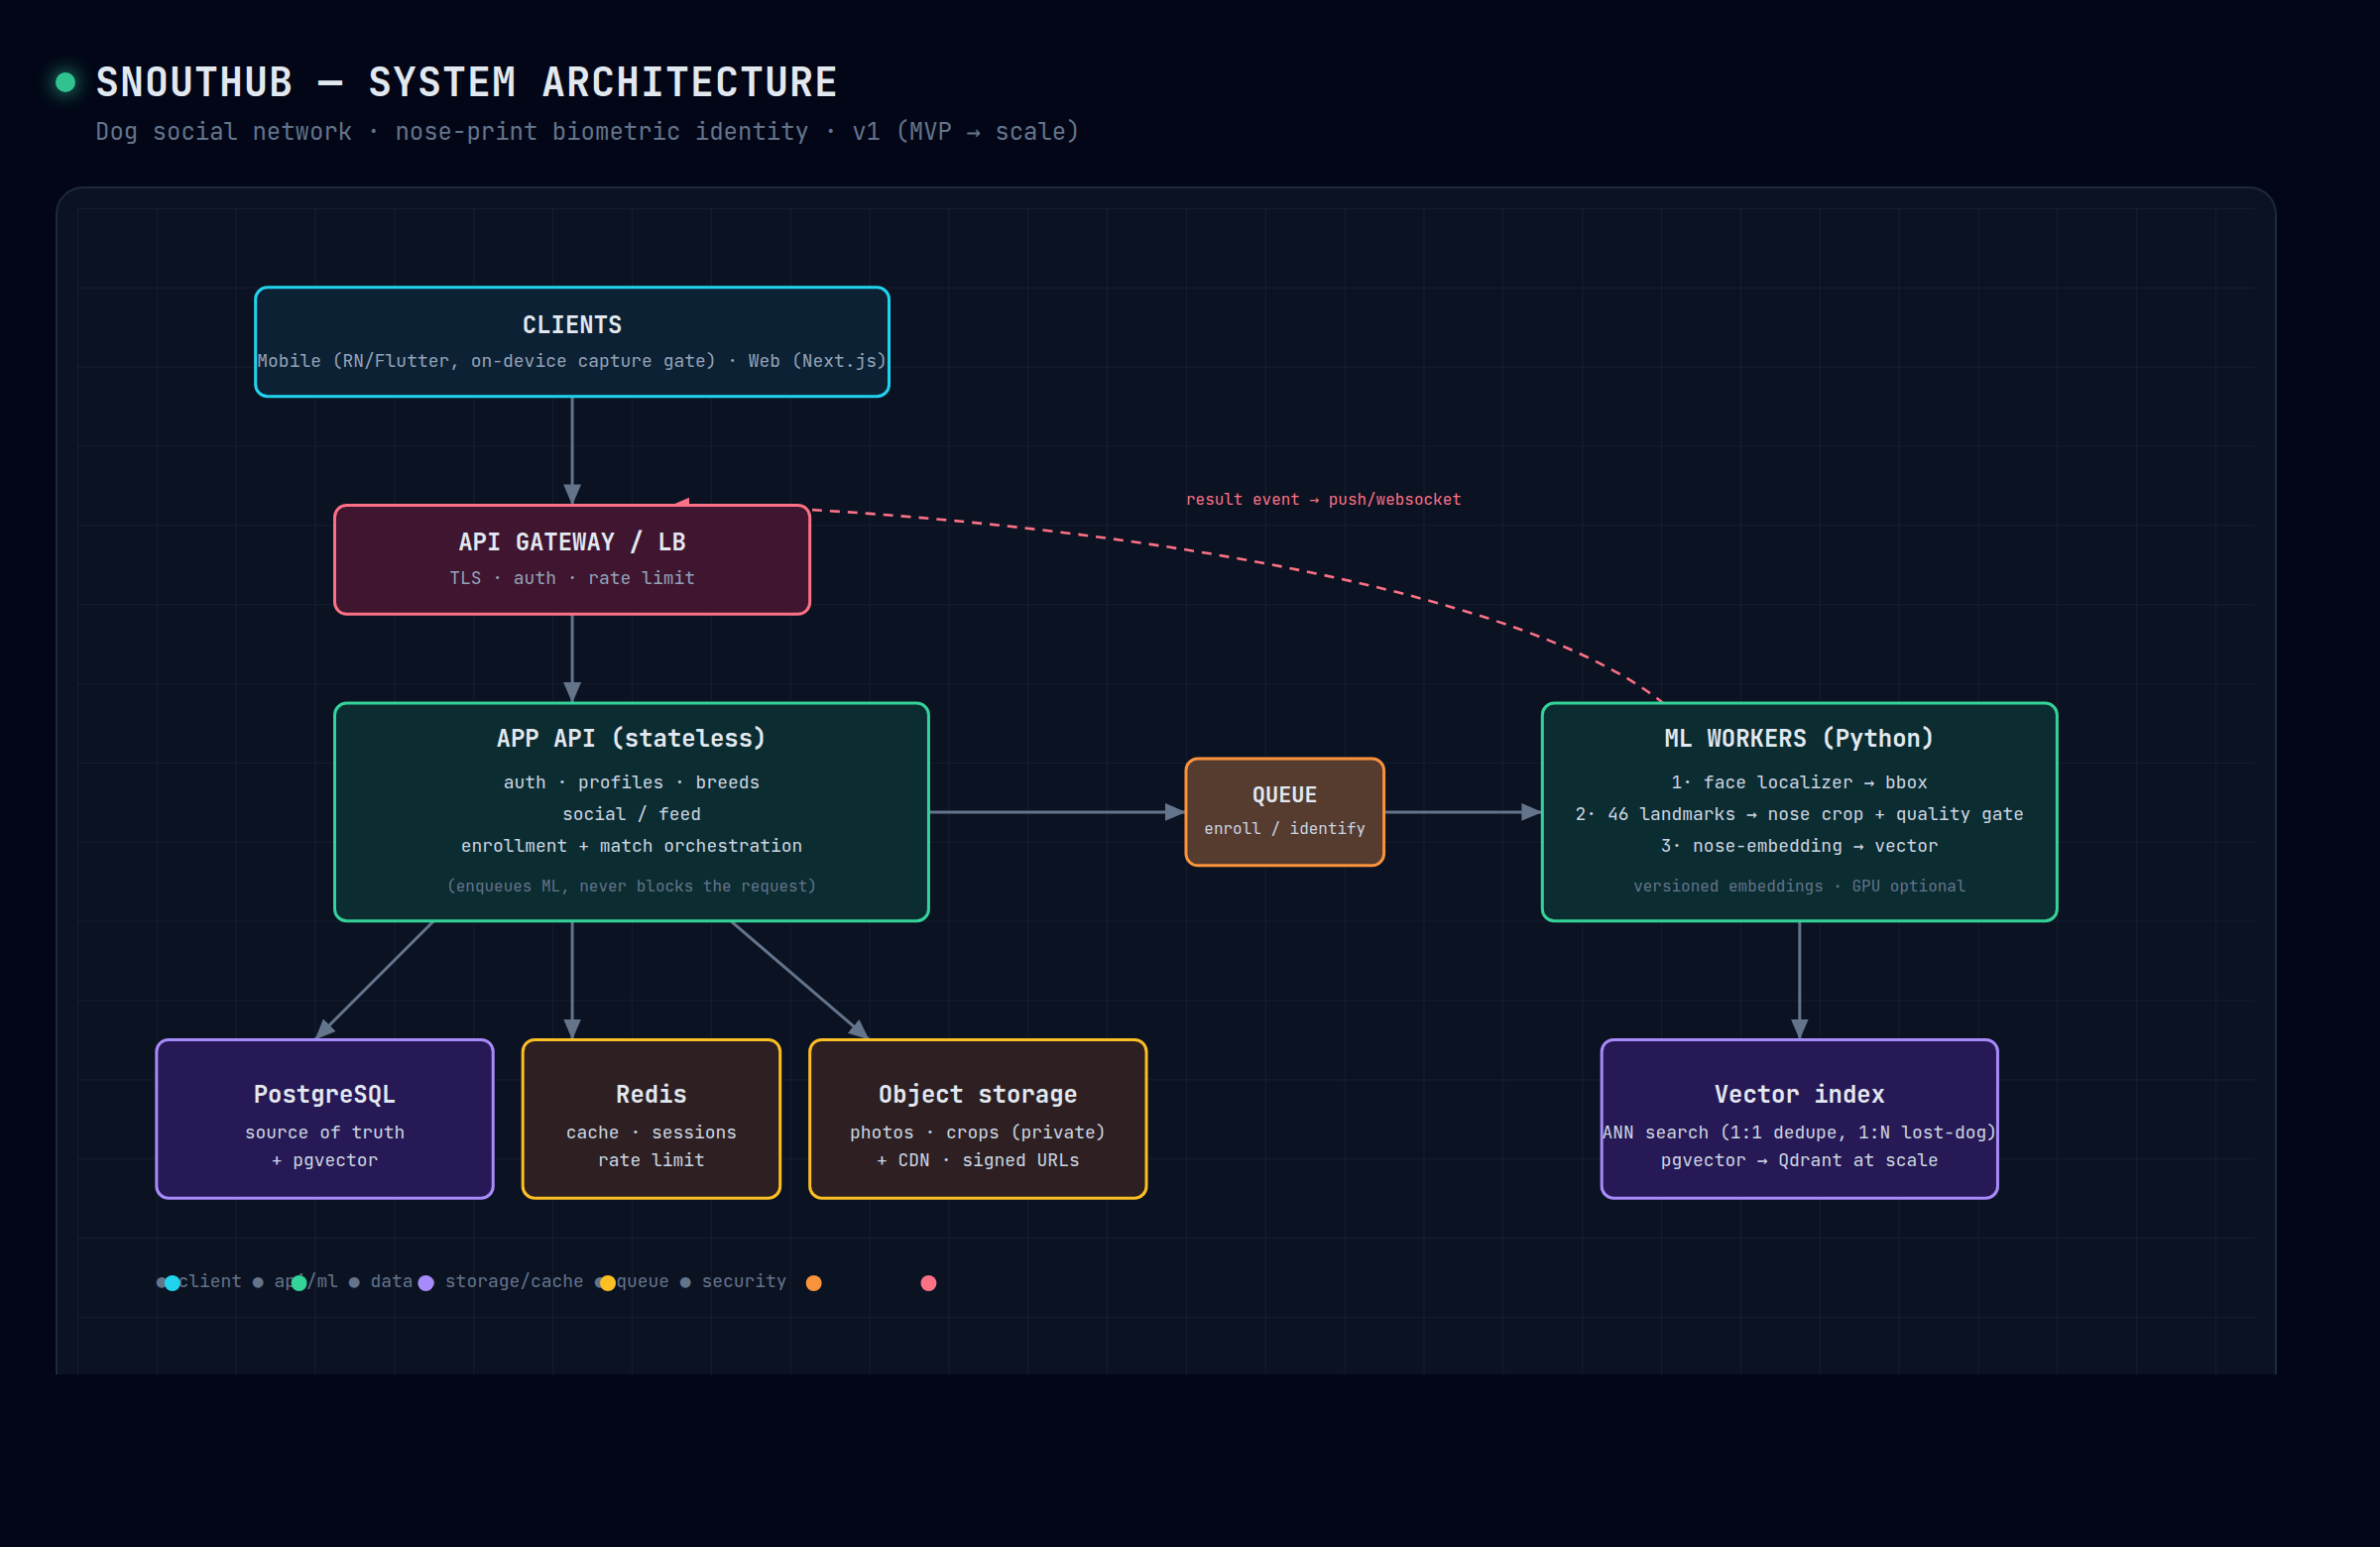Click "enrollment + match orchestration" line
Viewport: 2380px width, 1547px height.
(631, 846)
